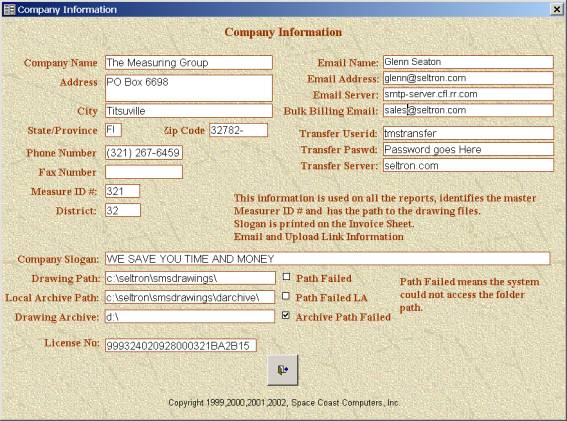567x421 pixels.
Task: Focus the Address text box
Action: point(189,88)
